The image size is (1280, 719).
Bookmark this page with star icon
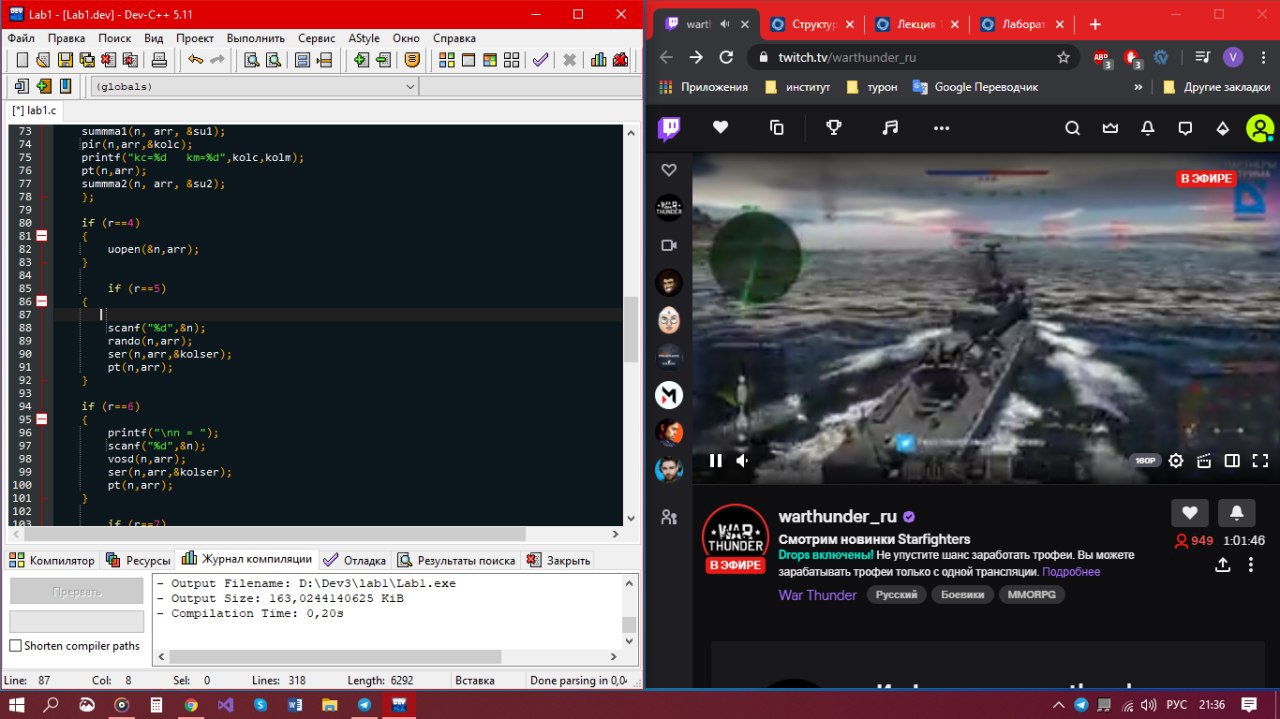click(1063, 57)
